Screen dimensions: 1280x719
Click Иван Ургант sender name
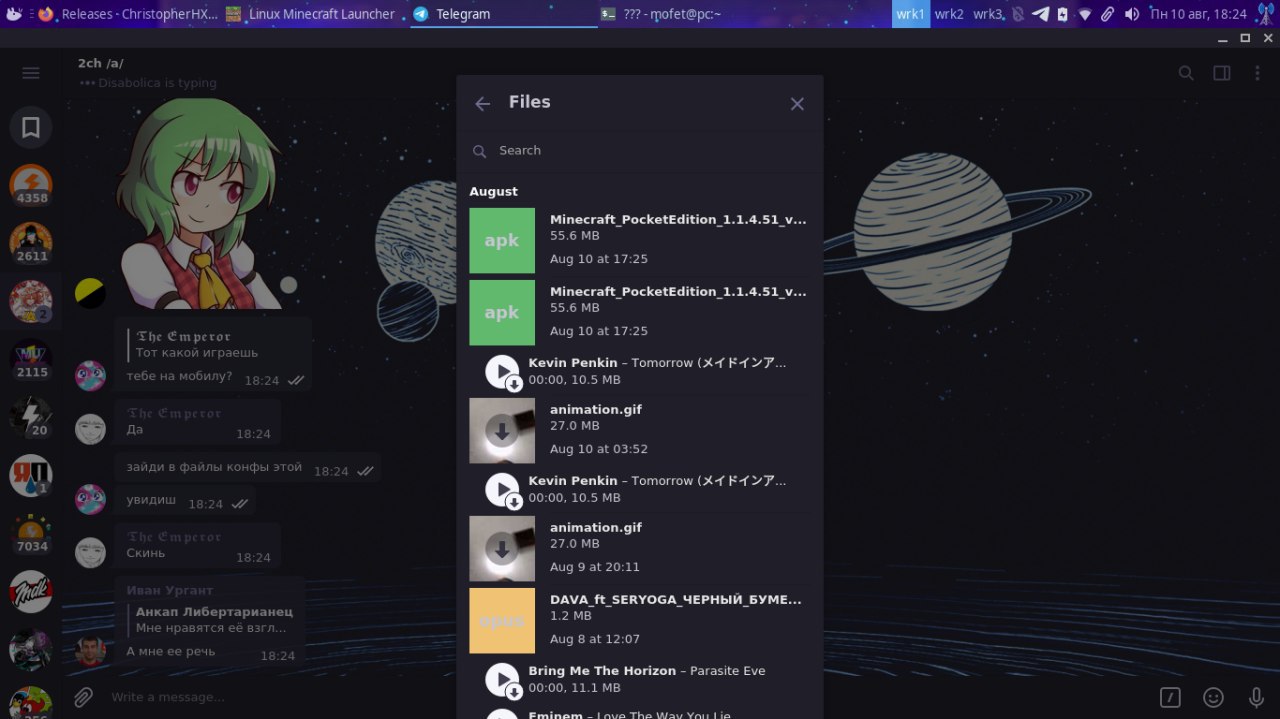pos(170,590)
